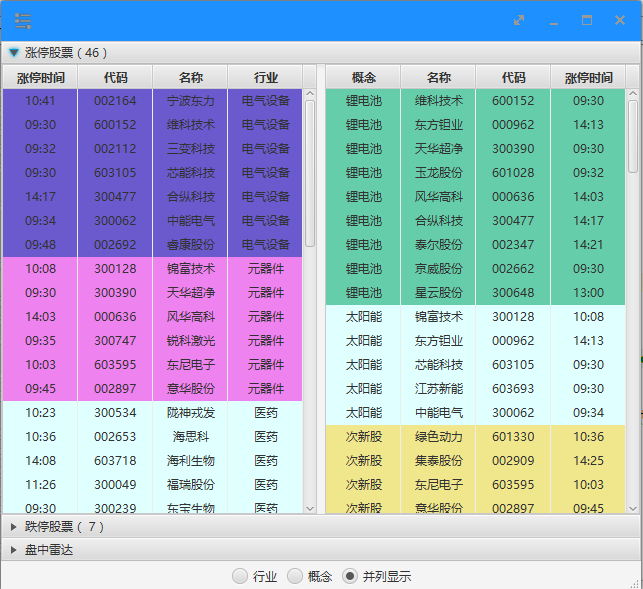Select the 并列显示 radio button
Screen dimensions: 643x589
tap(350, 576)
